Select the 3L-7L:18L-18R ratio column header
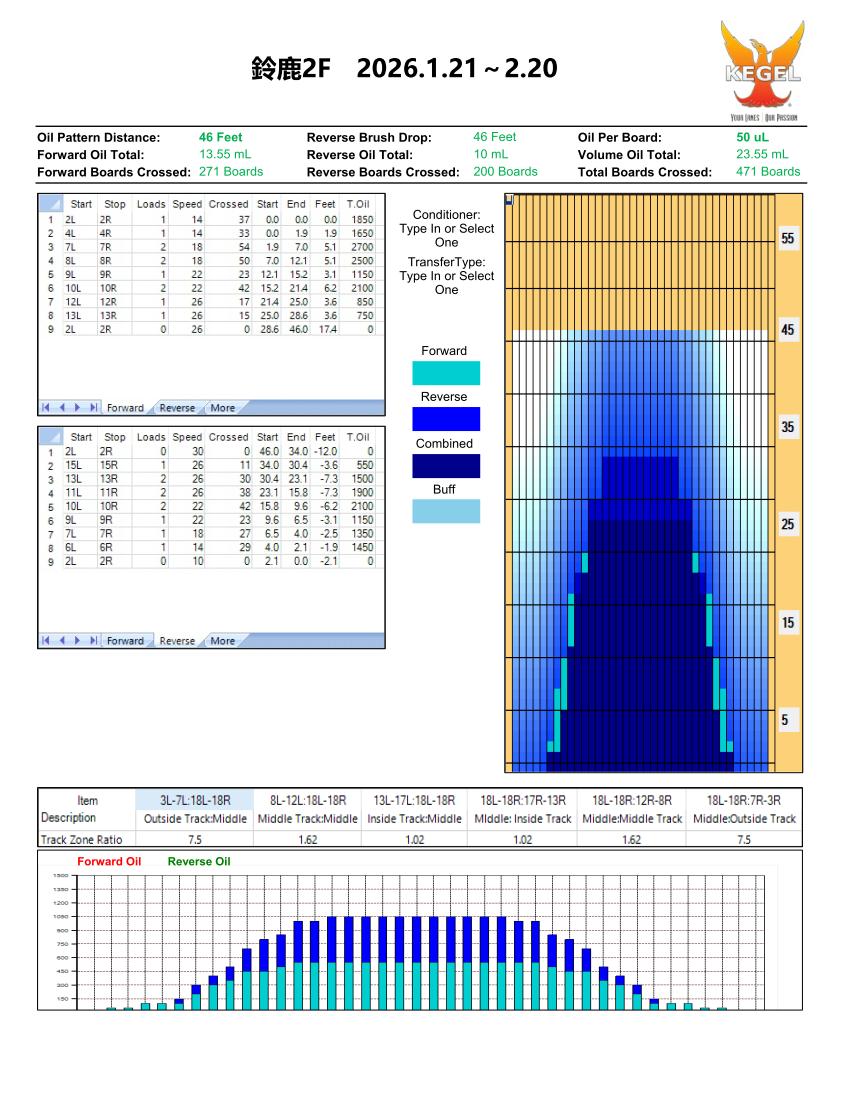 point(195,800)
